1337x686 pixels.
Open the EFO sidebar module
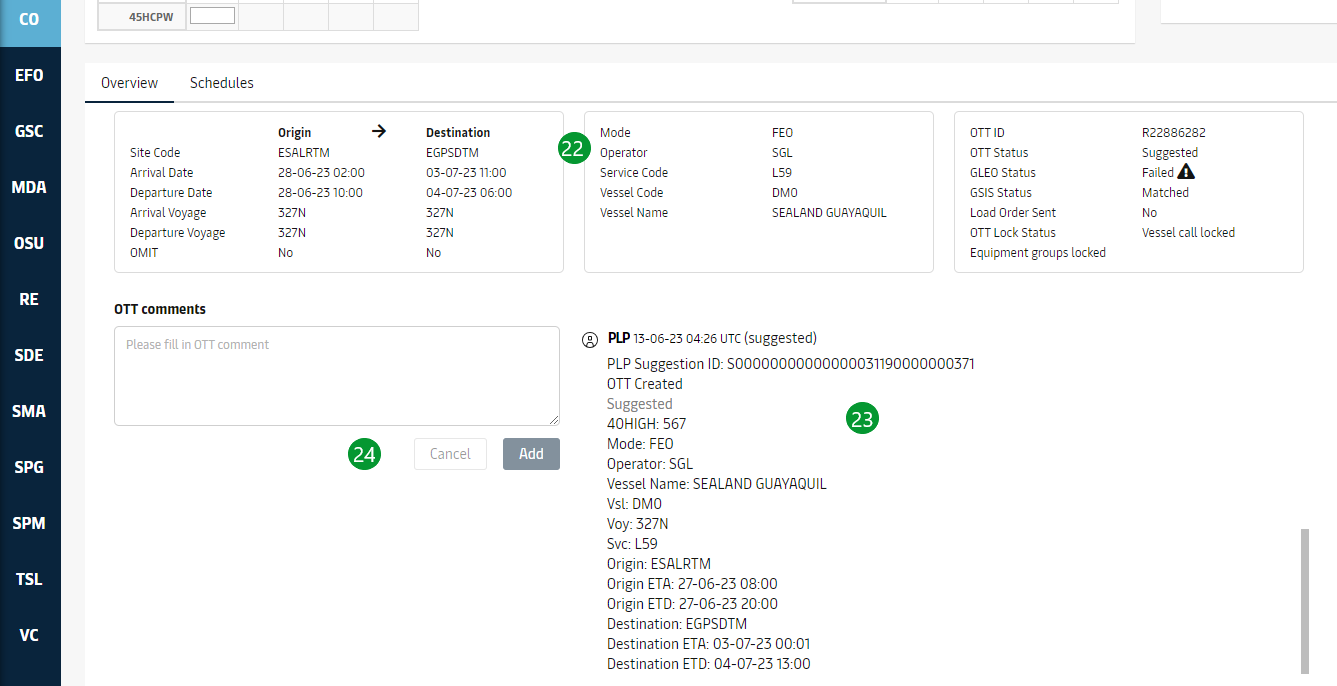30,75
